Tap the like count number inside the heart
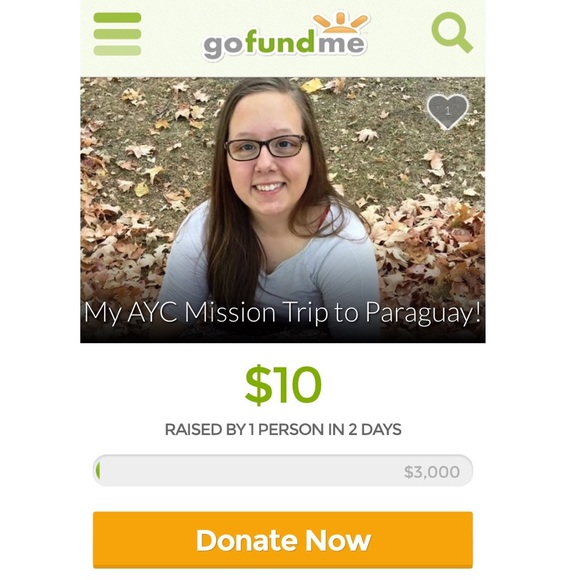 (448, 111)
